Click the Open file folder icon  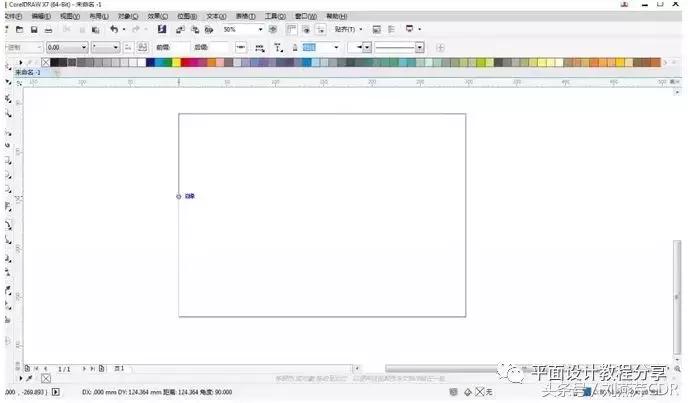19,29
